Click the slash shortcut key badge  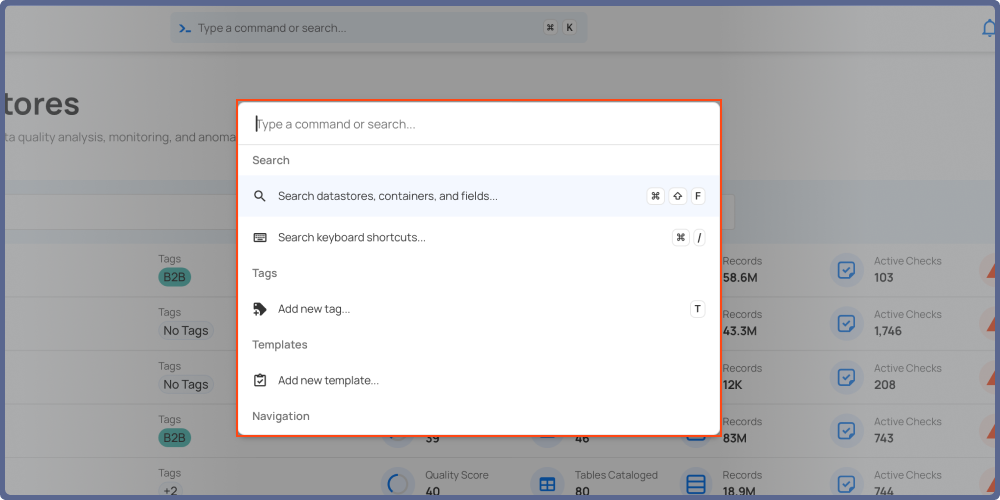699,237
